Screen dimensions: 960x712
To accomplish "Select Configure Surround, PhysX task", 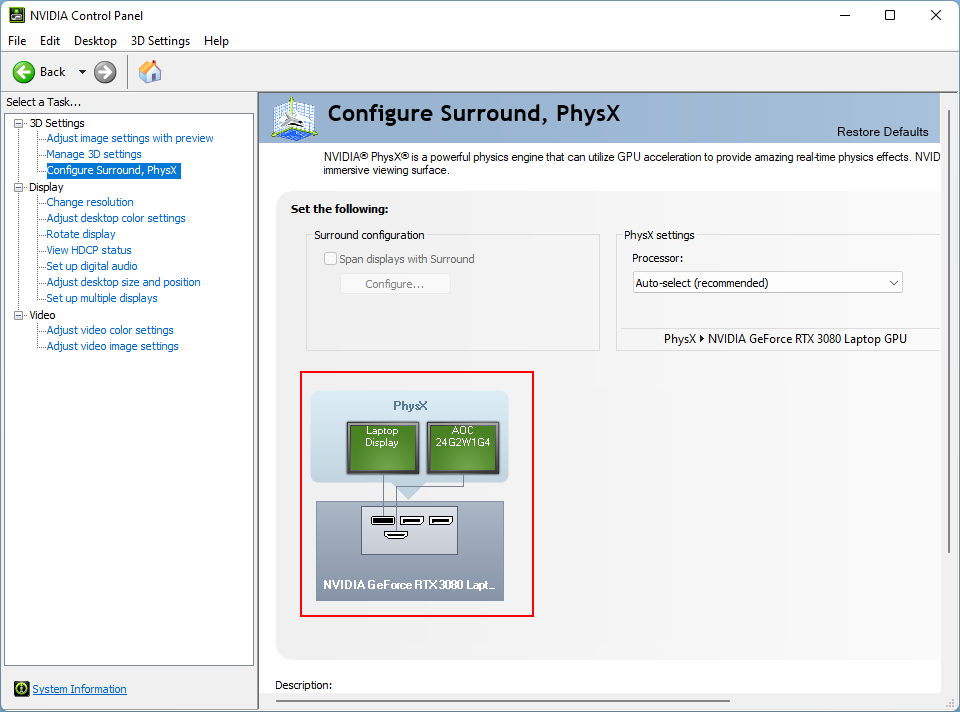I will (x=113, y=170).
